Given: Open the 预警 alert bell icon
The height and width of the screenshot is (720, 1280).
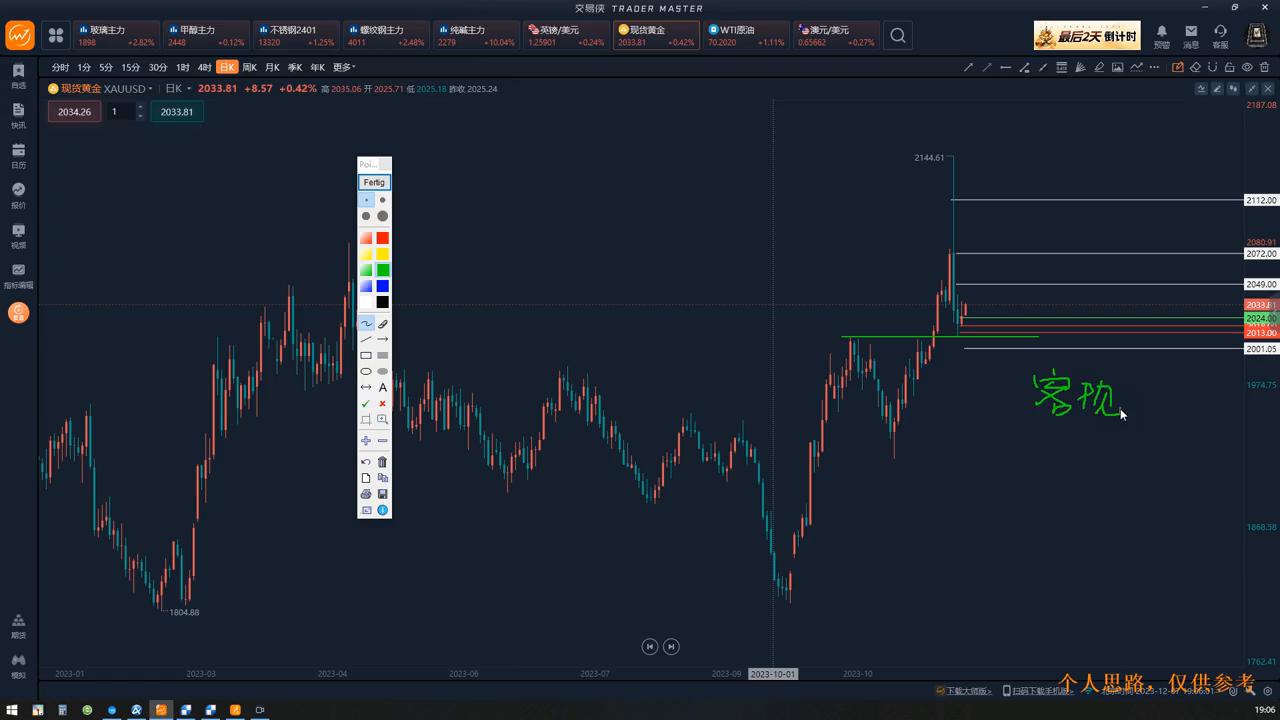Looking at the screenshot, I should pos(1161,36).
